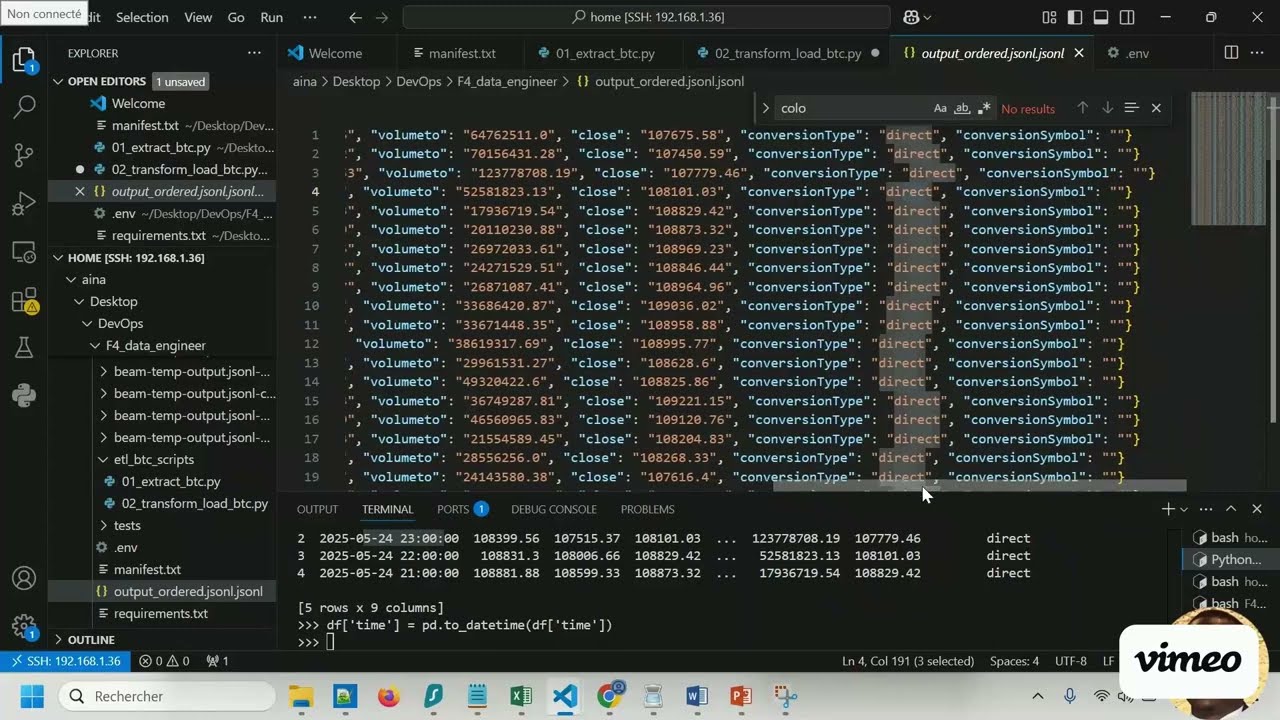
Task: Toggle Use Regular Expression in Find
Action: tap(984, 108)
